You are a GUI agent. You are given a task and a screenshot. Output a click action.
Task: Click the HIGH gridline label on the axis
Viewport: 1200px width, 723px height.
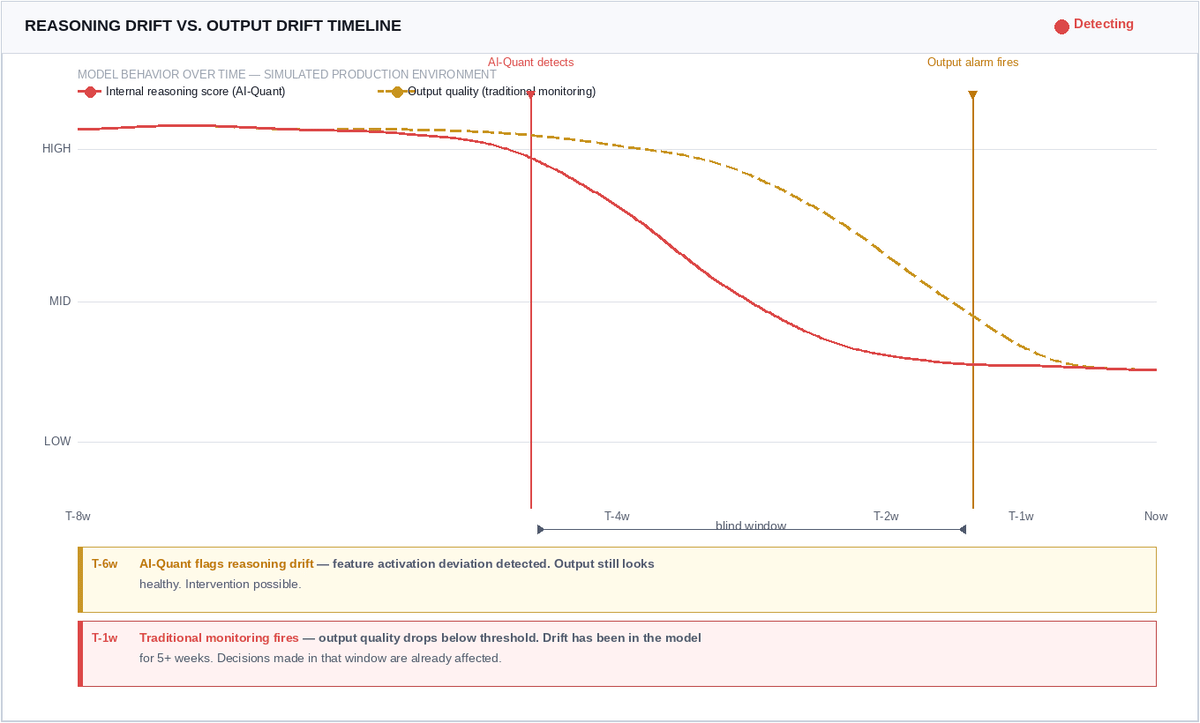click(57, 148)
